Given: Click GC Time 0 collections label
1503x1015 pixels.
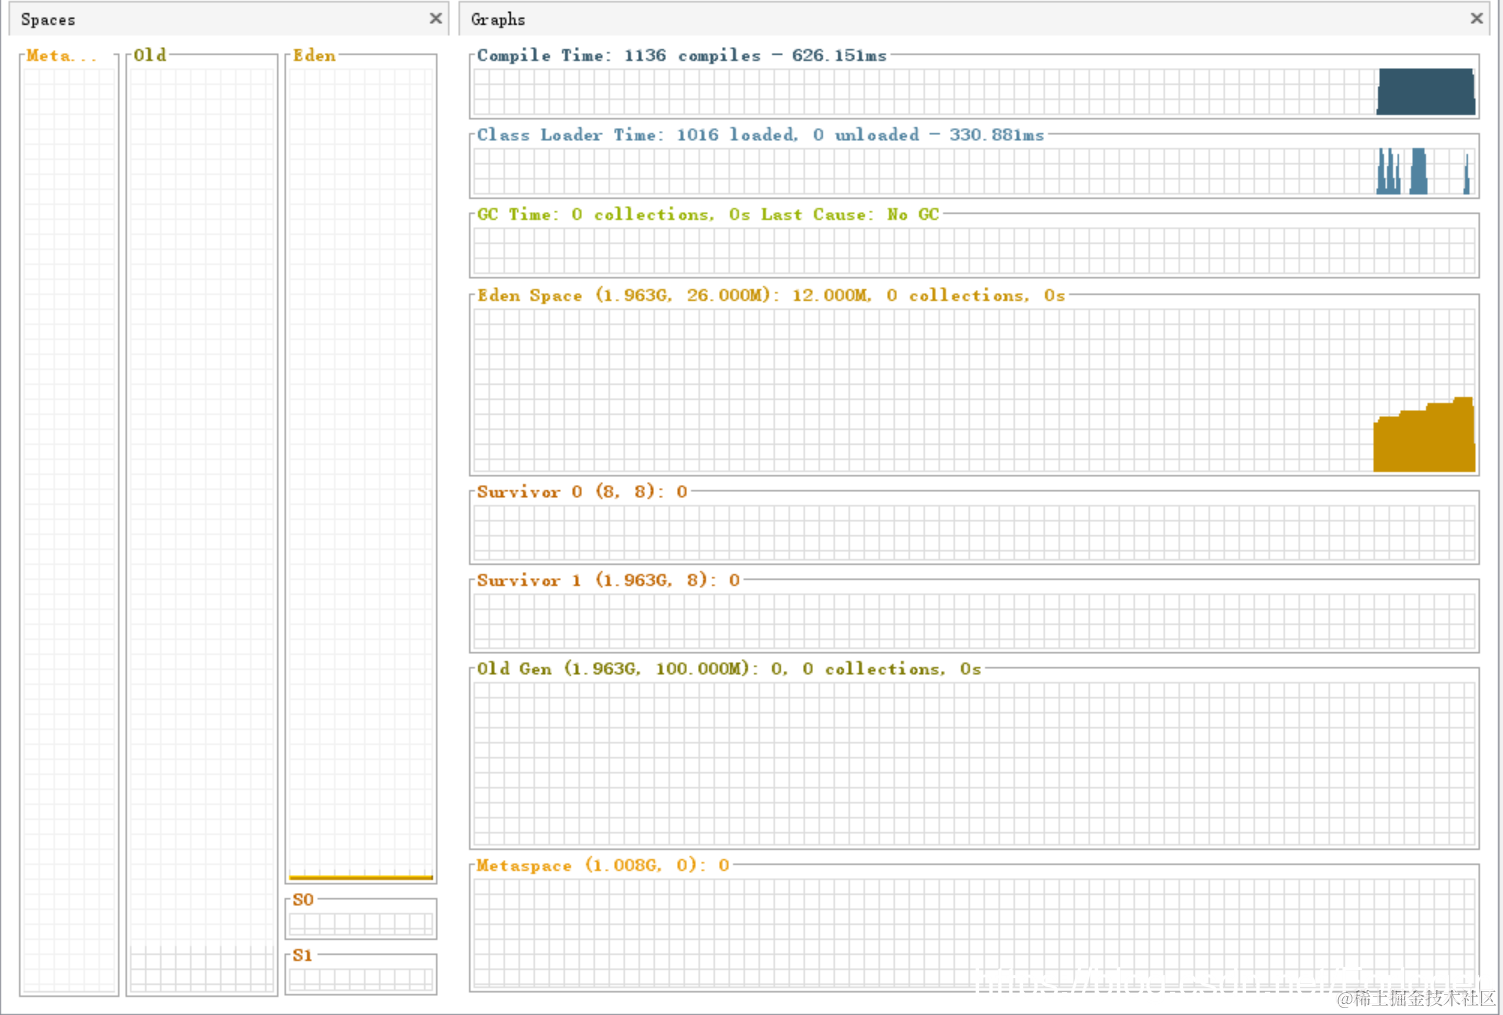Looking at the screenshot, I should [708, 215].
